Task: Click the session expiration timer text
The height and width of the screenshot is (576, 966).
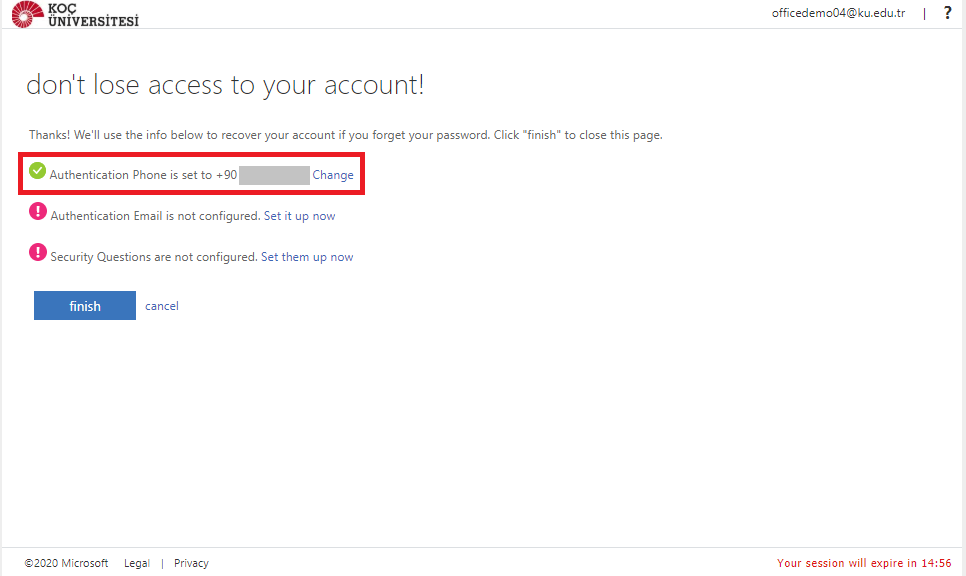Action: click(x=863, y=562)
